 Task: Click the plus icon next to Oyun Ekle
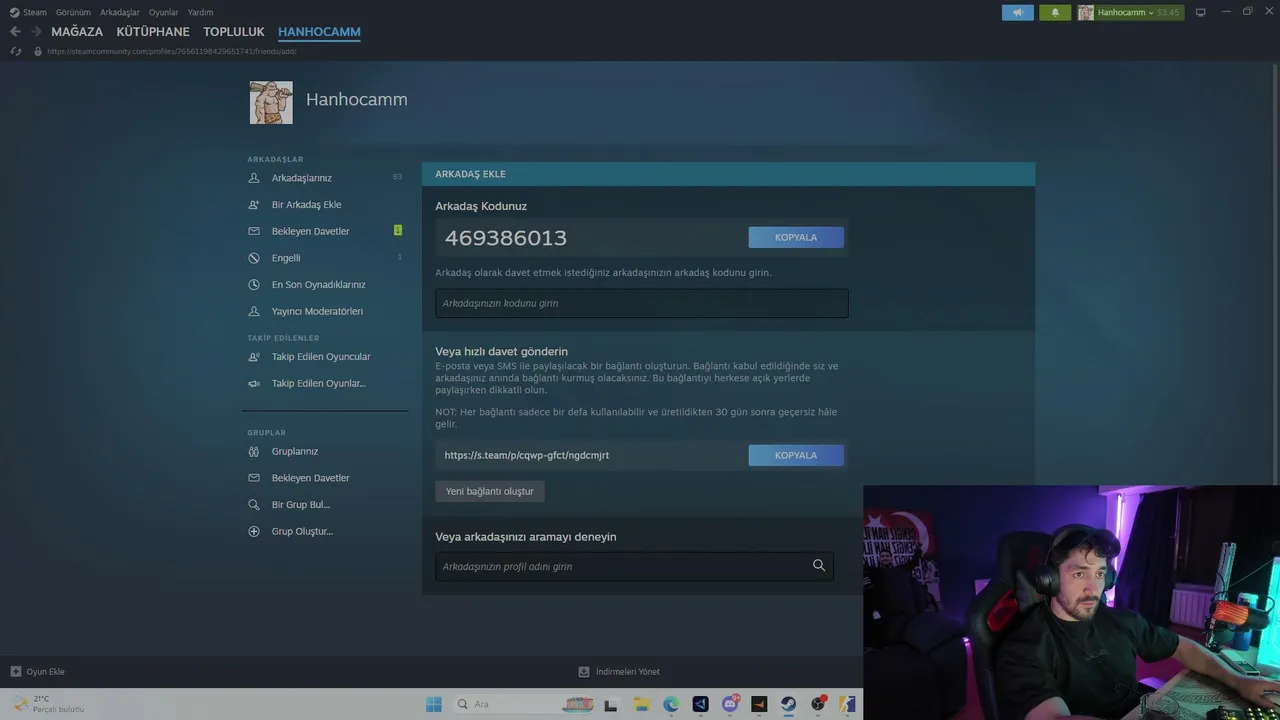tap(16, 672)
